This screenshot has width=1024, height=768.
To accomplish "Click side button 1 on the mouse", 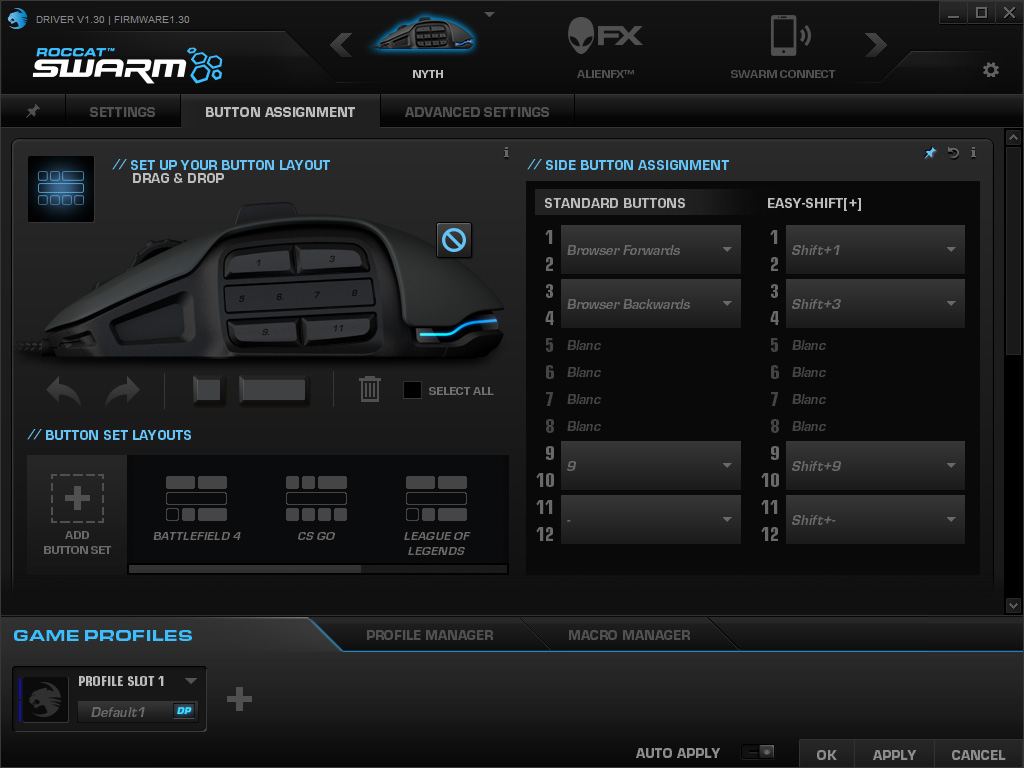I will point(259,263).
